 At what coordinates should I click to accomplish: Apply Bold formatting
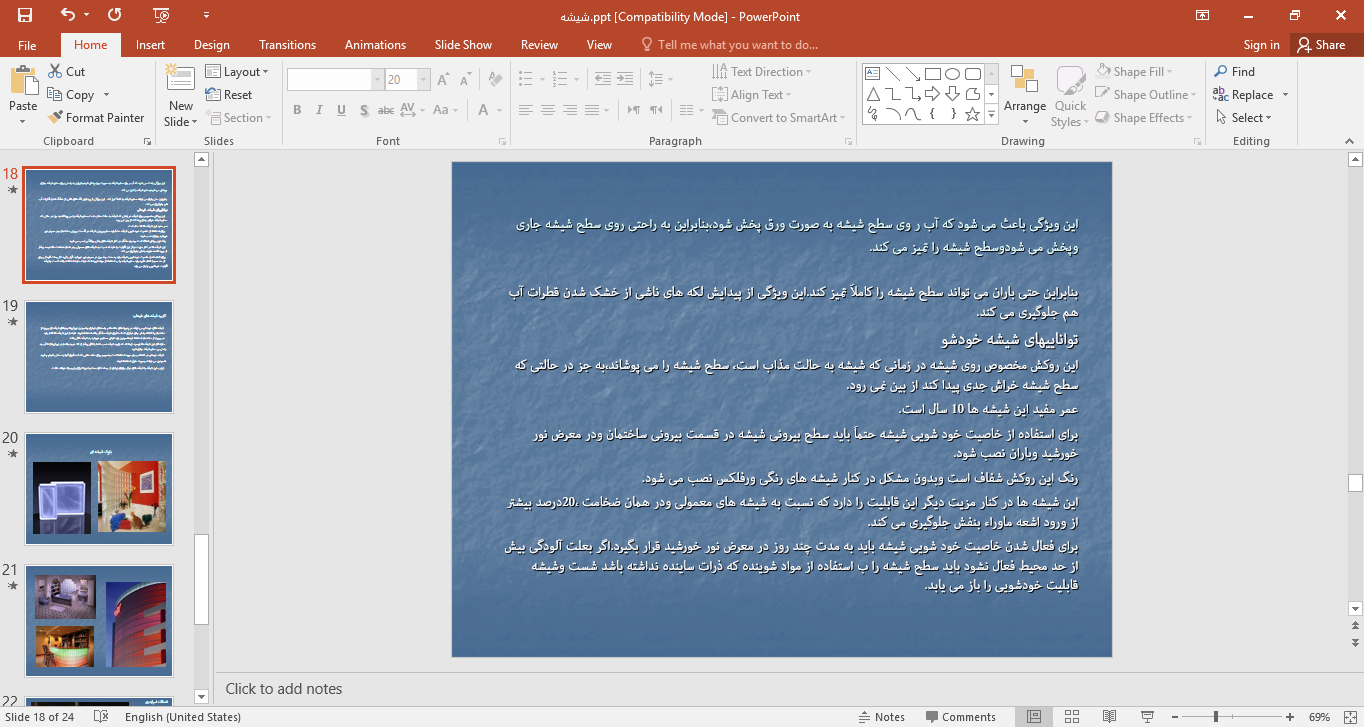tap(297, 111)
